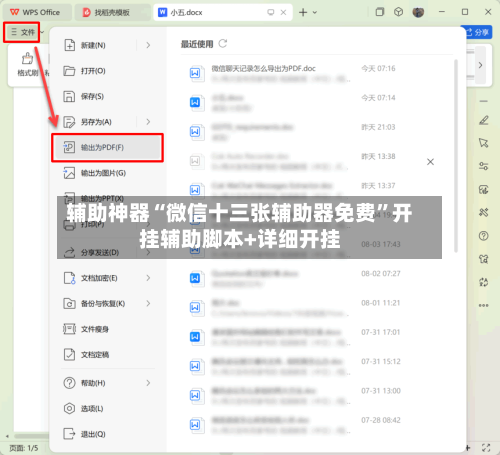Remove the 昨天 13:38 recent file entry
The height and width of the screenshot is (455, 500).
430,162
